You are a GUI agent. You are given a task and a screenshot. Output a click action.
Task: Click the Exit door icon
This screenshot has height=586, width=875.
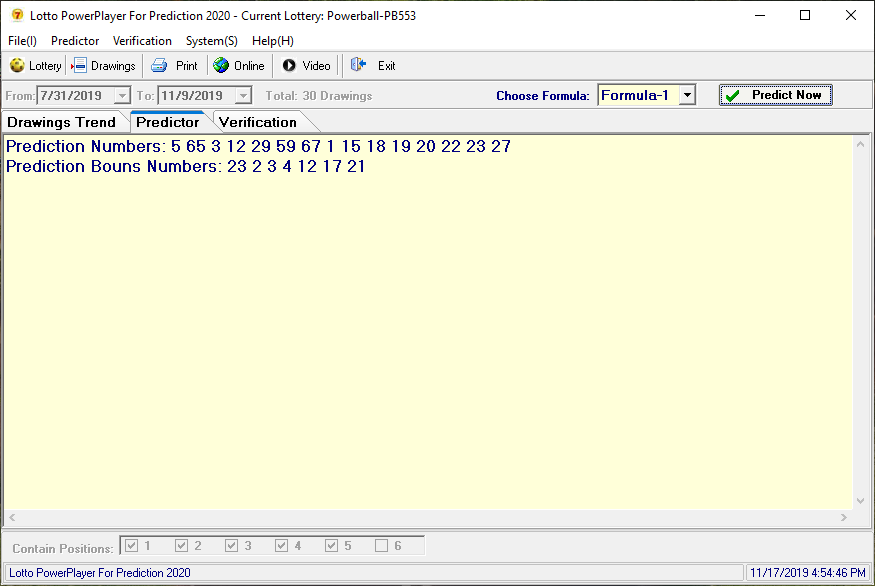click(358, 65)
